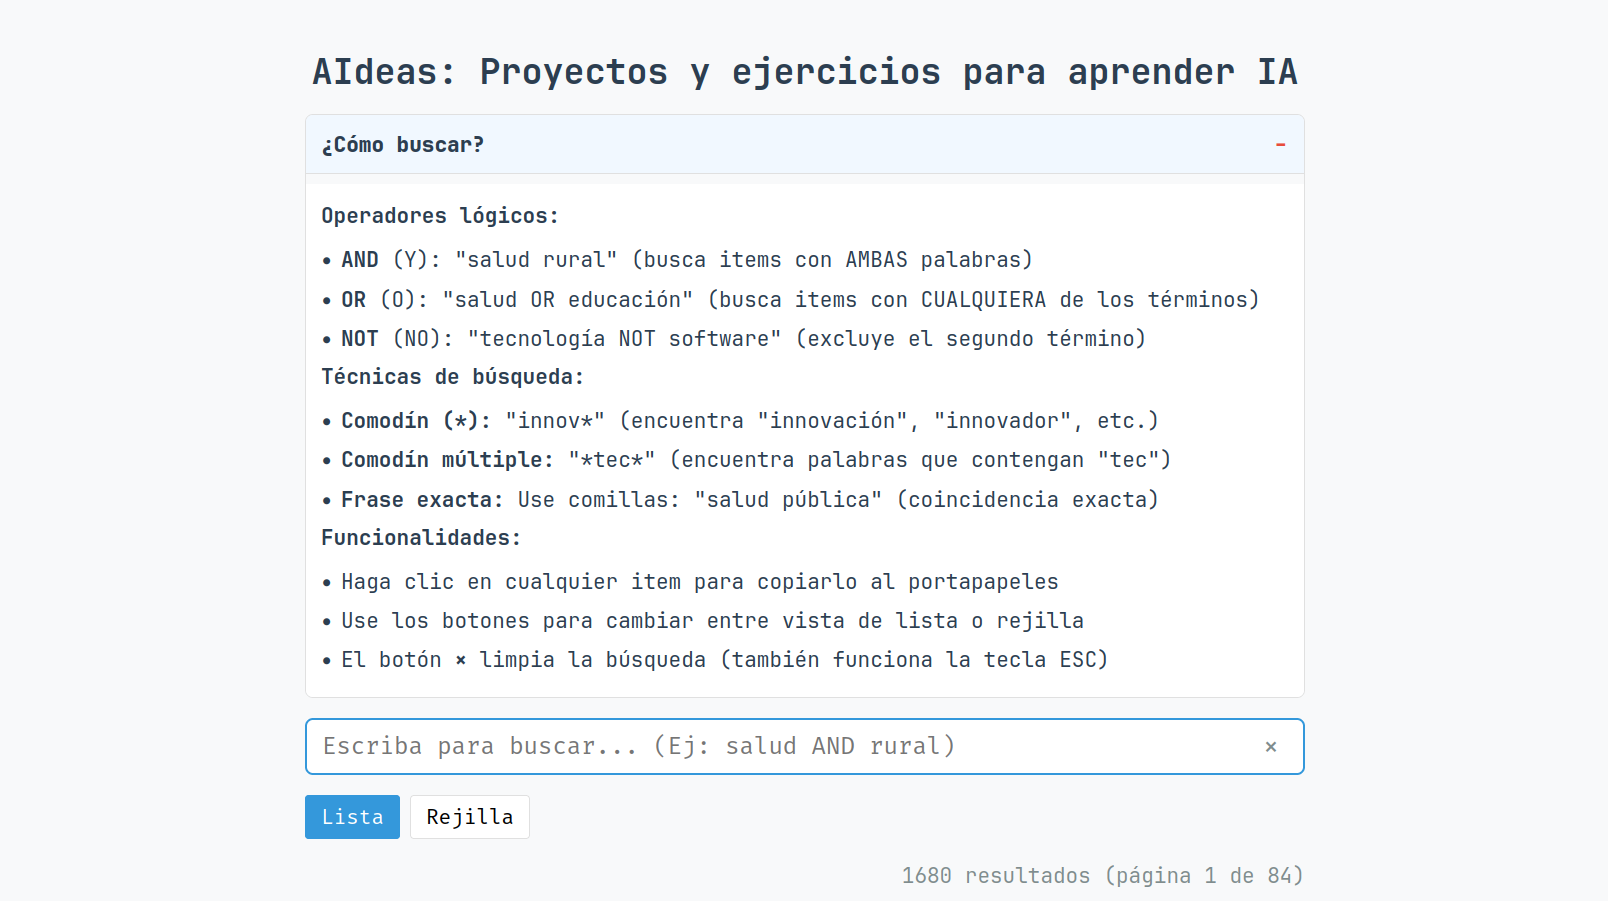
Task: Collapse the ¿Cómo buscar? help panel using the minus icon
Action: point(1280,145)
